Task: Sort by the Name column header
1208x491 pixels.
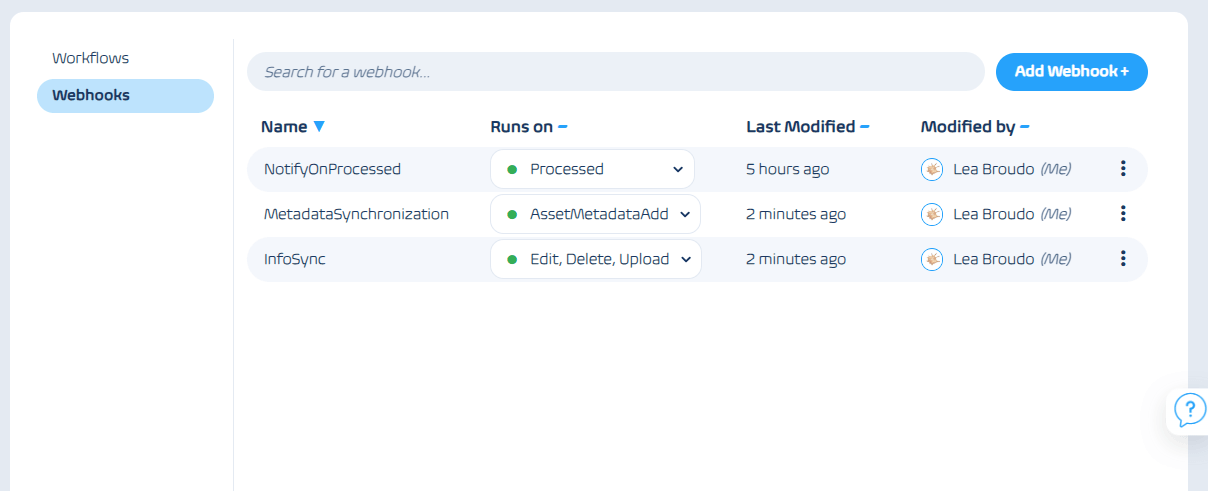Action: (x=284, y=127)
